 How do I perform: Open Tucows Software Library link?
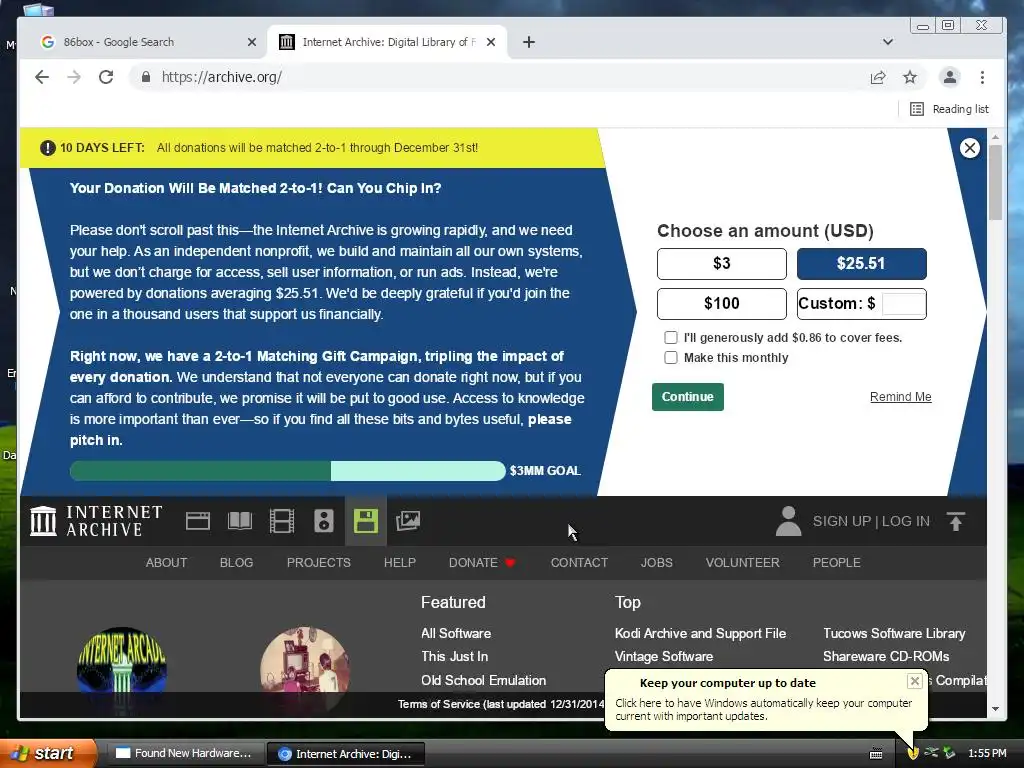click(894, 633)
